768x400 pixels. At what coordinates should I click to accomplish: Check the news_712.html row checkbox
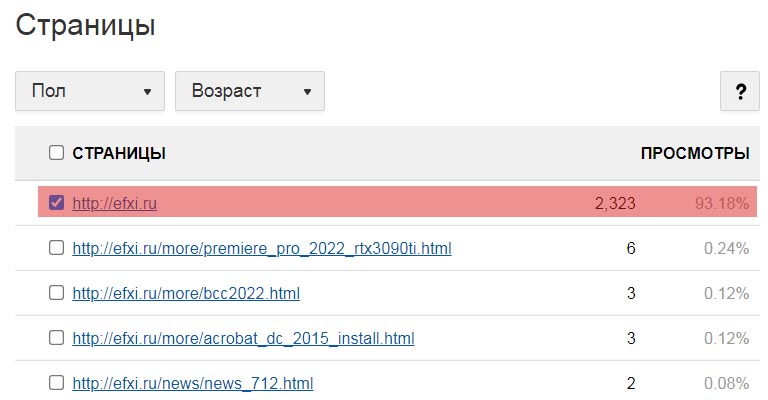tap(56, 382)
